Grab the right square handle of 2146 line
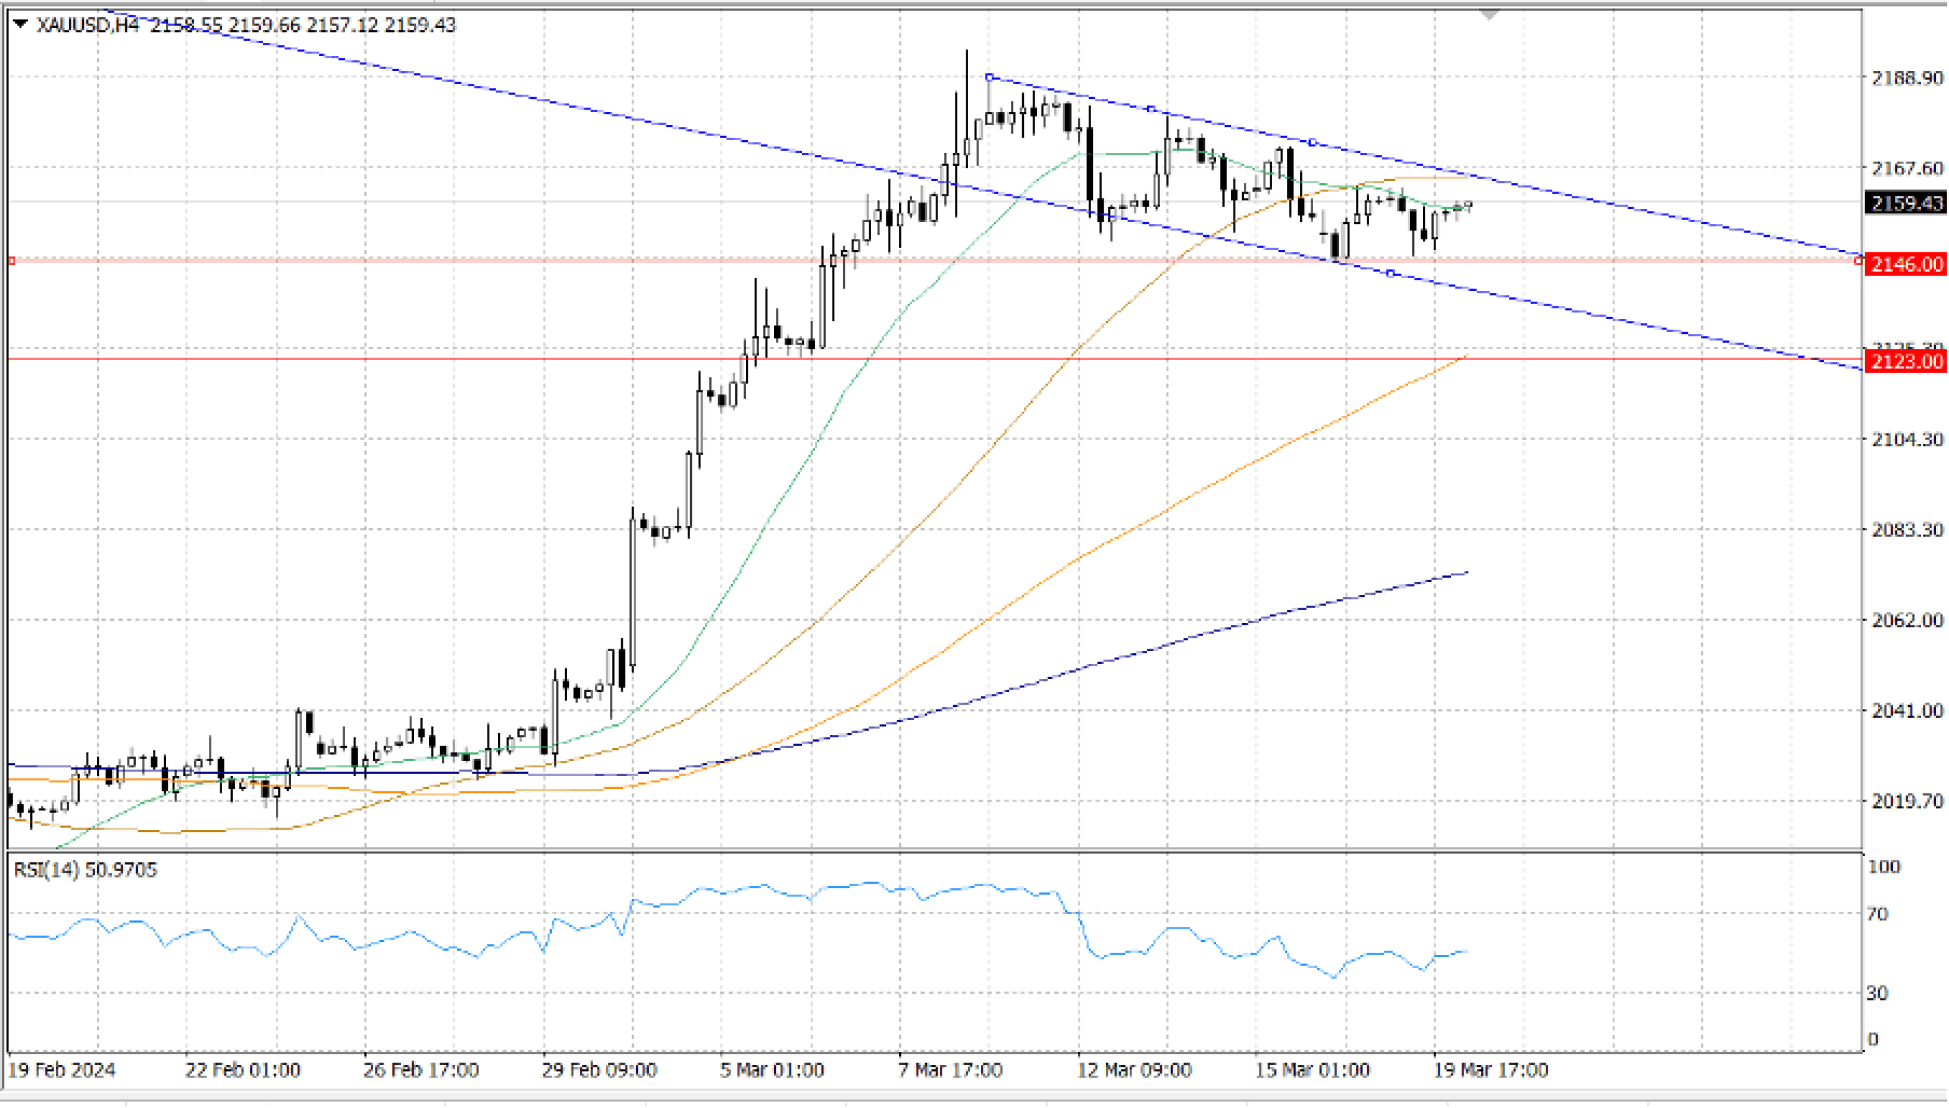Screen dimensions: 1949x1108 [1858, 261]
